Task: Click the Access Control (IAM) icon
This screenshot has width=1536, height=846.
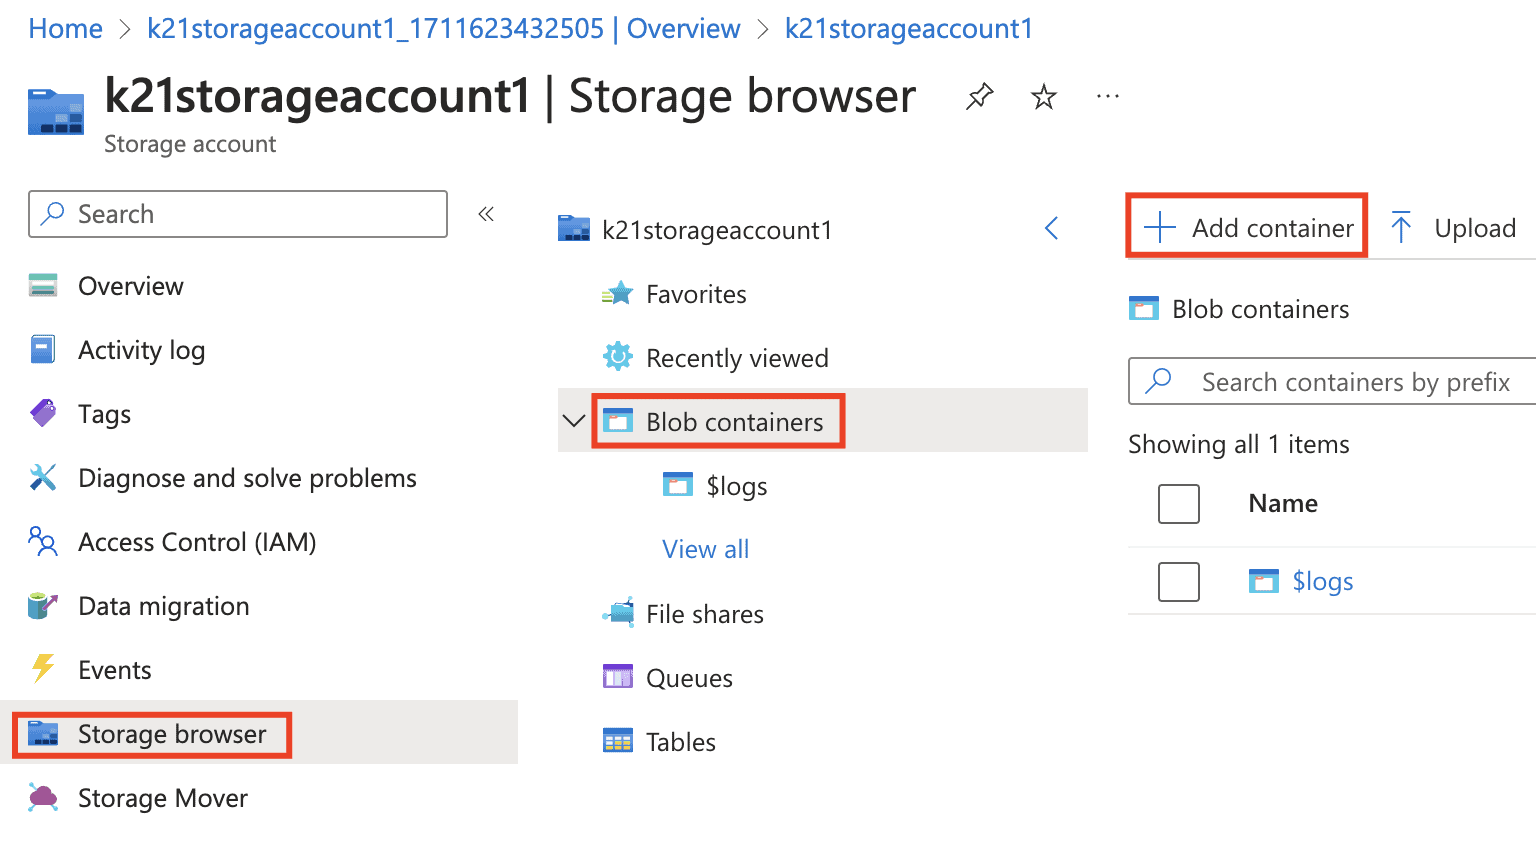Action: 42,541
